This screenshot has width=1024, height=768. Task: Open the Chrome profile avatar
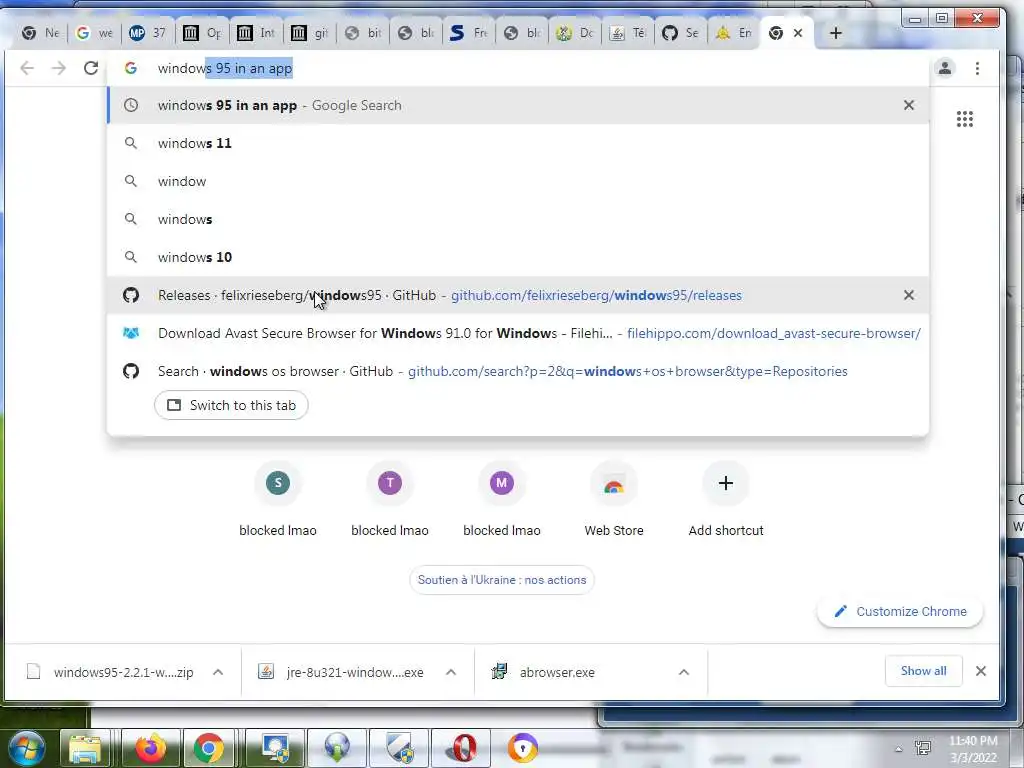tap(944, 68)
